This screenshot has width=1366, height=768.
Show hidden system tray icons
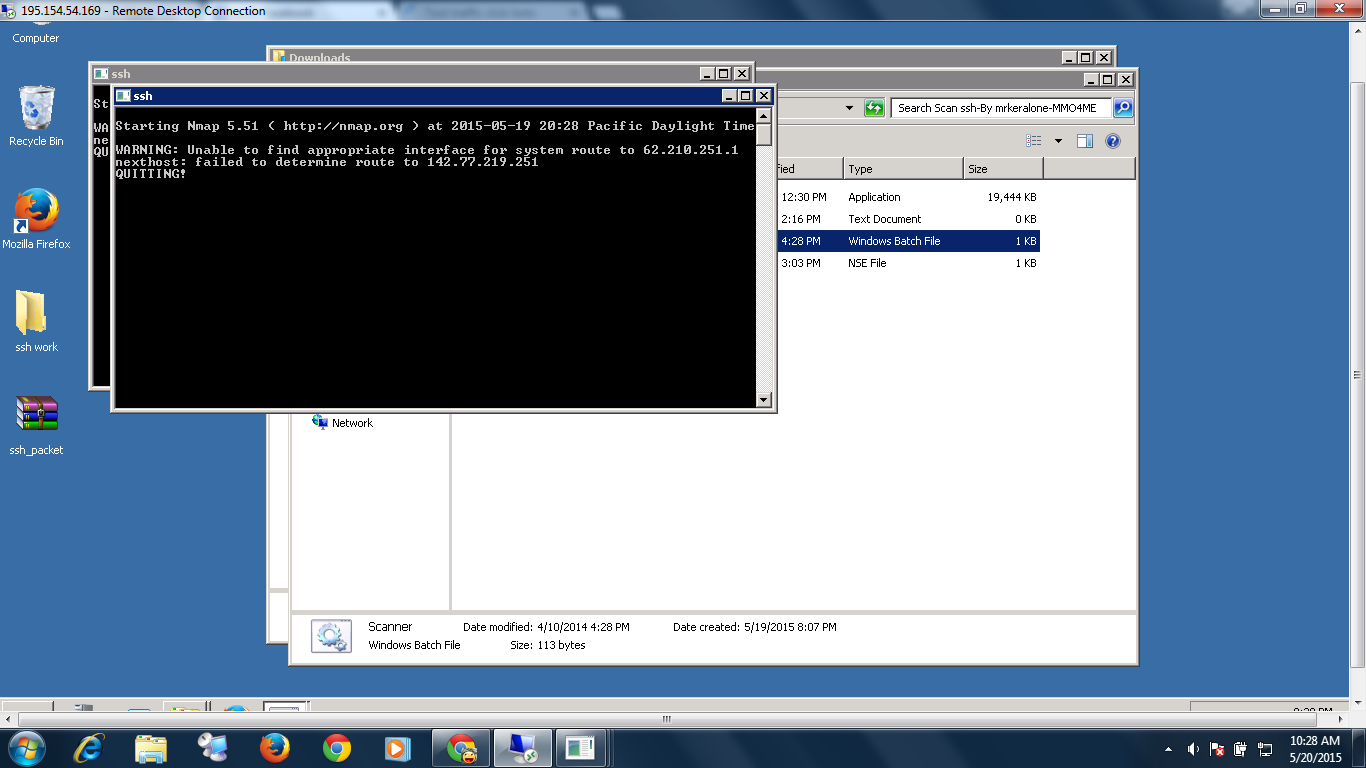click(x=1169, y=749)
